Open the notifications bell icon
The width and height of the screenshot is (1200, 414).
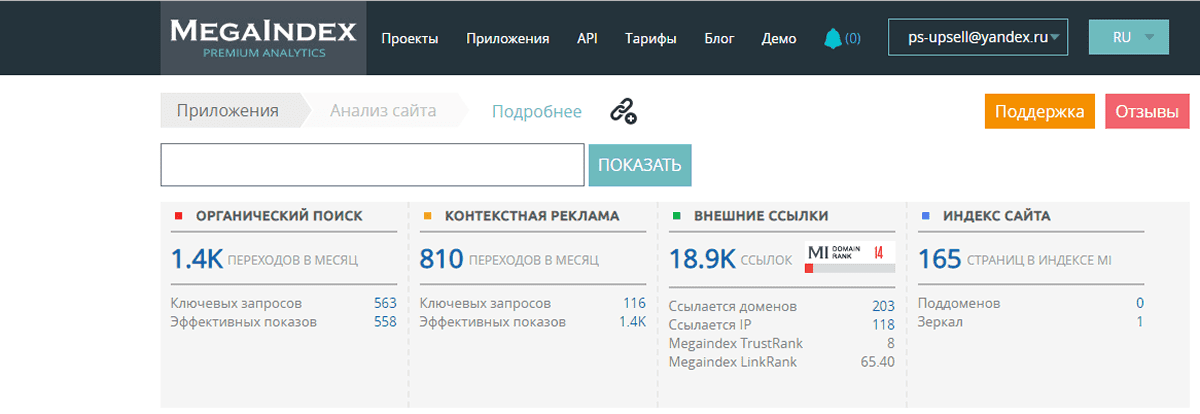(x=833, y=38)
